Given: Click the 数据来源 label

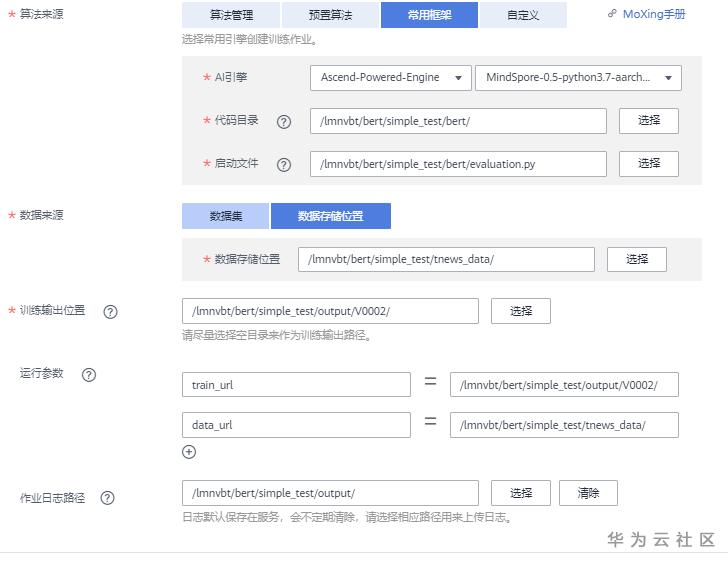Looking at the screenshot, I should tap(41, 215).
